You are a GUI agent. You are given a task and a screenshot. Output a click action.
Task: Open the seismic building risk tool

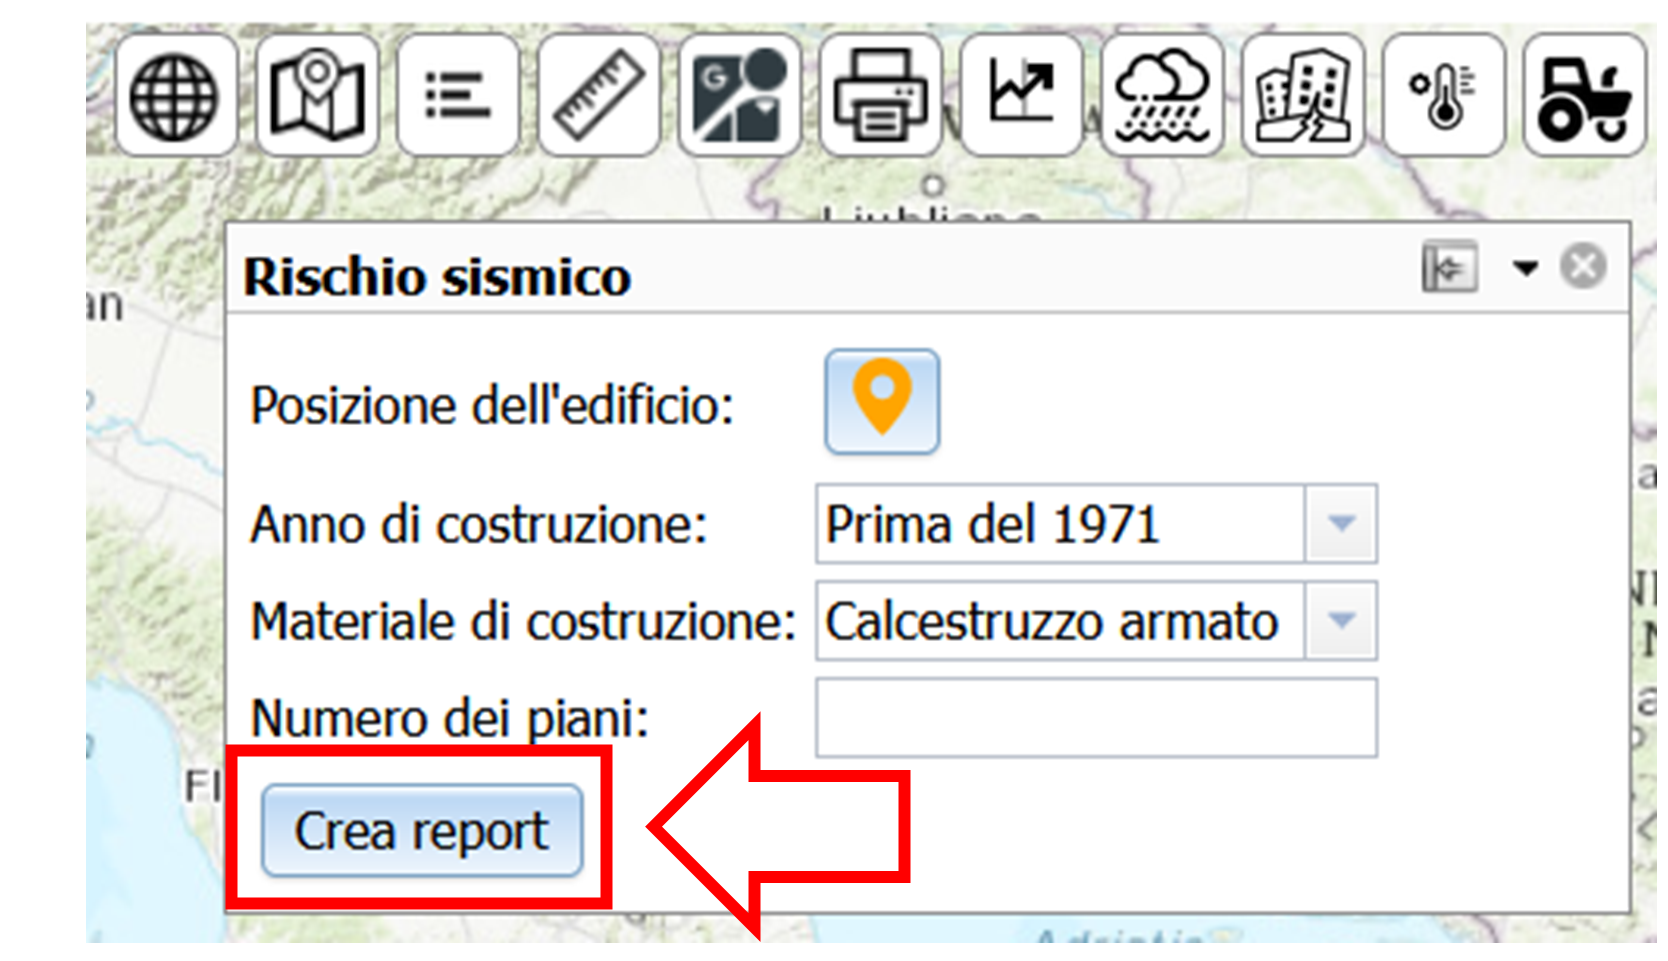pyautogui.click(x=1304, y=95)
